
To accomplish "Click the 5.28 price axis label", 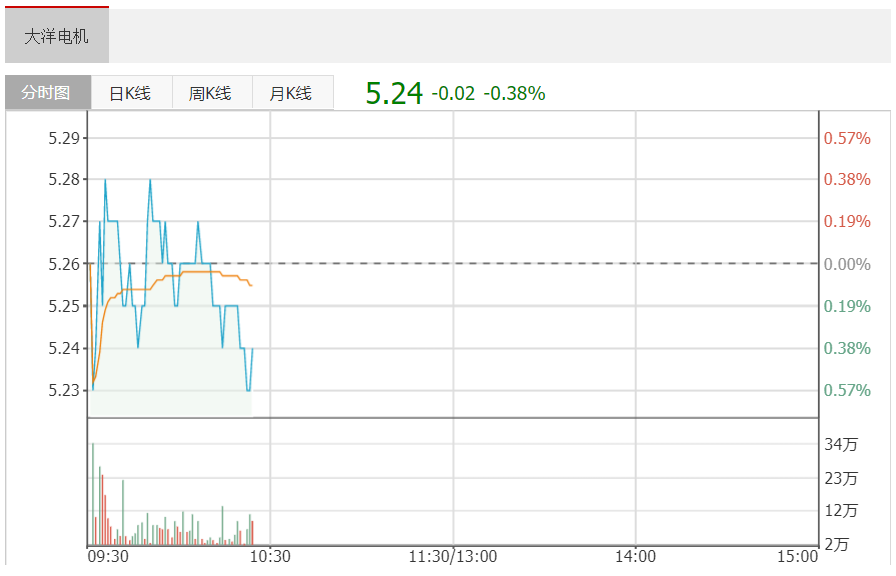I will pos(64,179).
